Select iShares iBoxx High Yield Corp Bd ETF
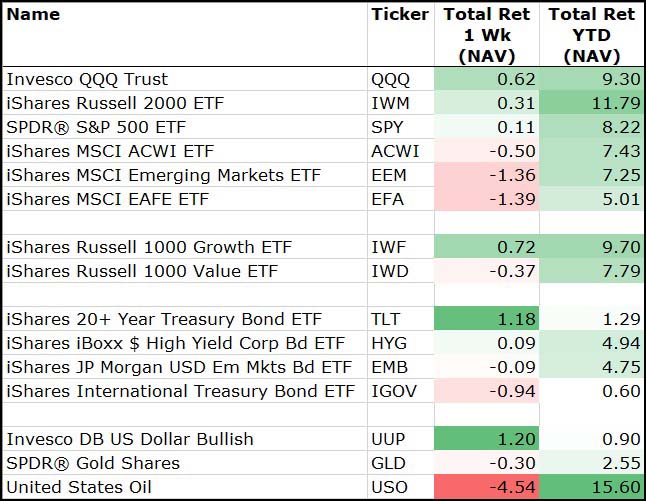Screen dimensions: 646x501 point(175,343)
